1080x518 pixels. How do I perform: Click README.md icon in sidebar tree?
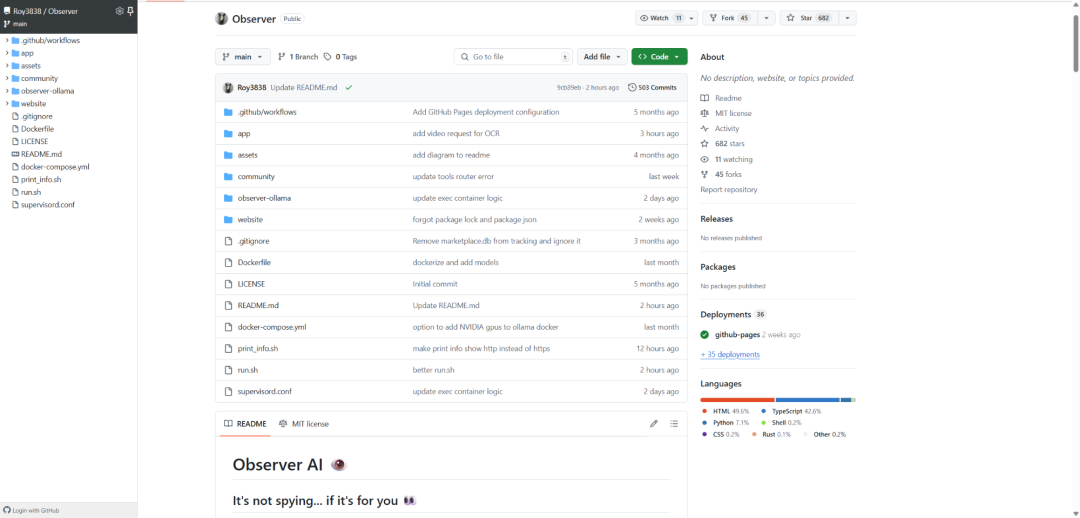15,154
